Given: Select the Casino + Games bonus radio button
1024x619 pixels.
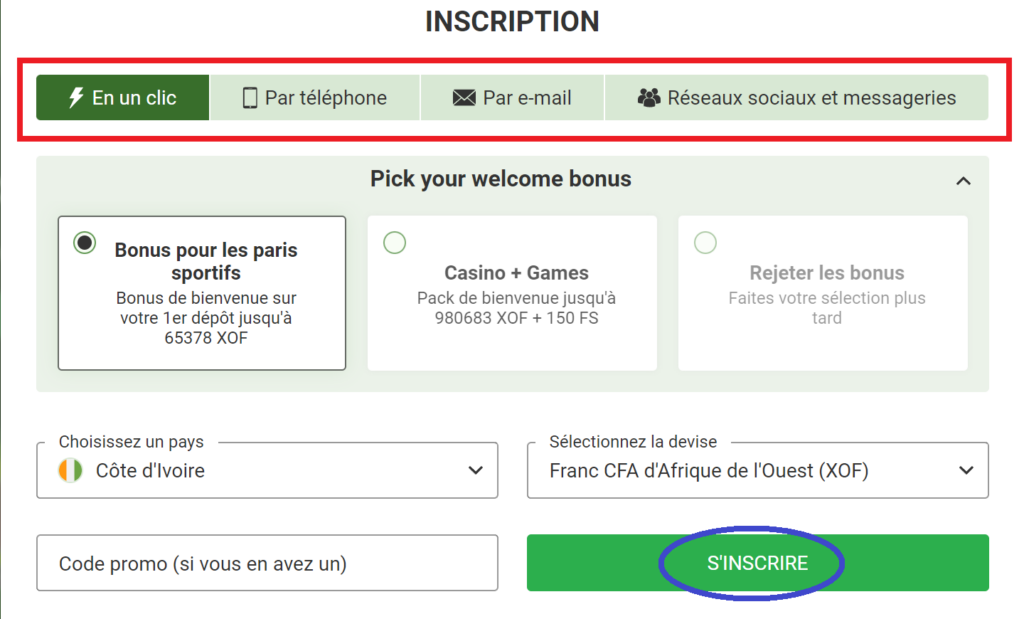Looking at the screenshot, I should coord(394,242).
